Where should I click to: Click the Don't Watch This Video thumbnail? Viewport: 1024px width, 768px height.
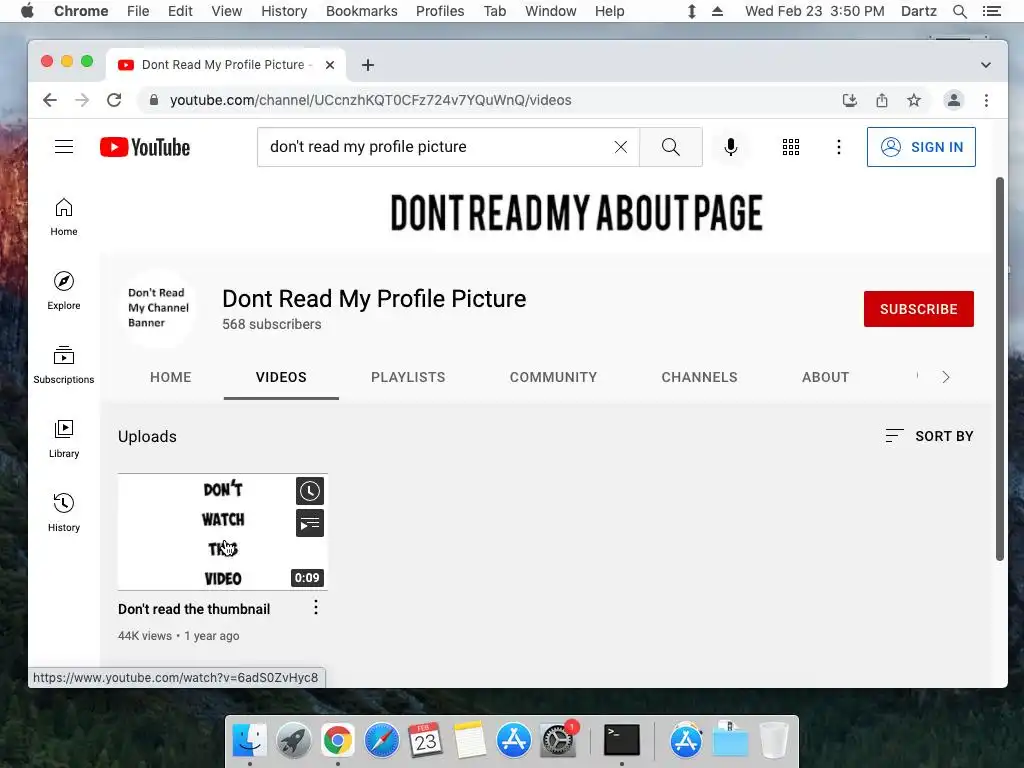tap(223, 532)
